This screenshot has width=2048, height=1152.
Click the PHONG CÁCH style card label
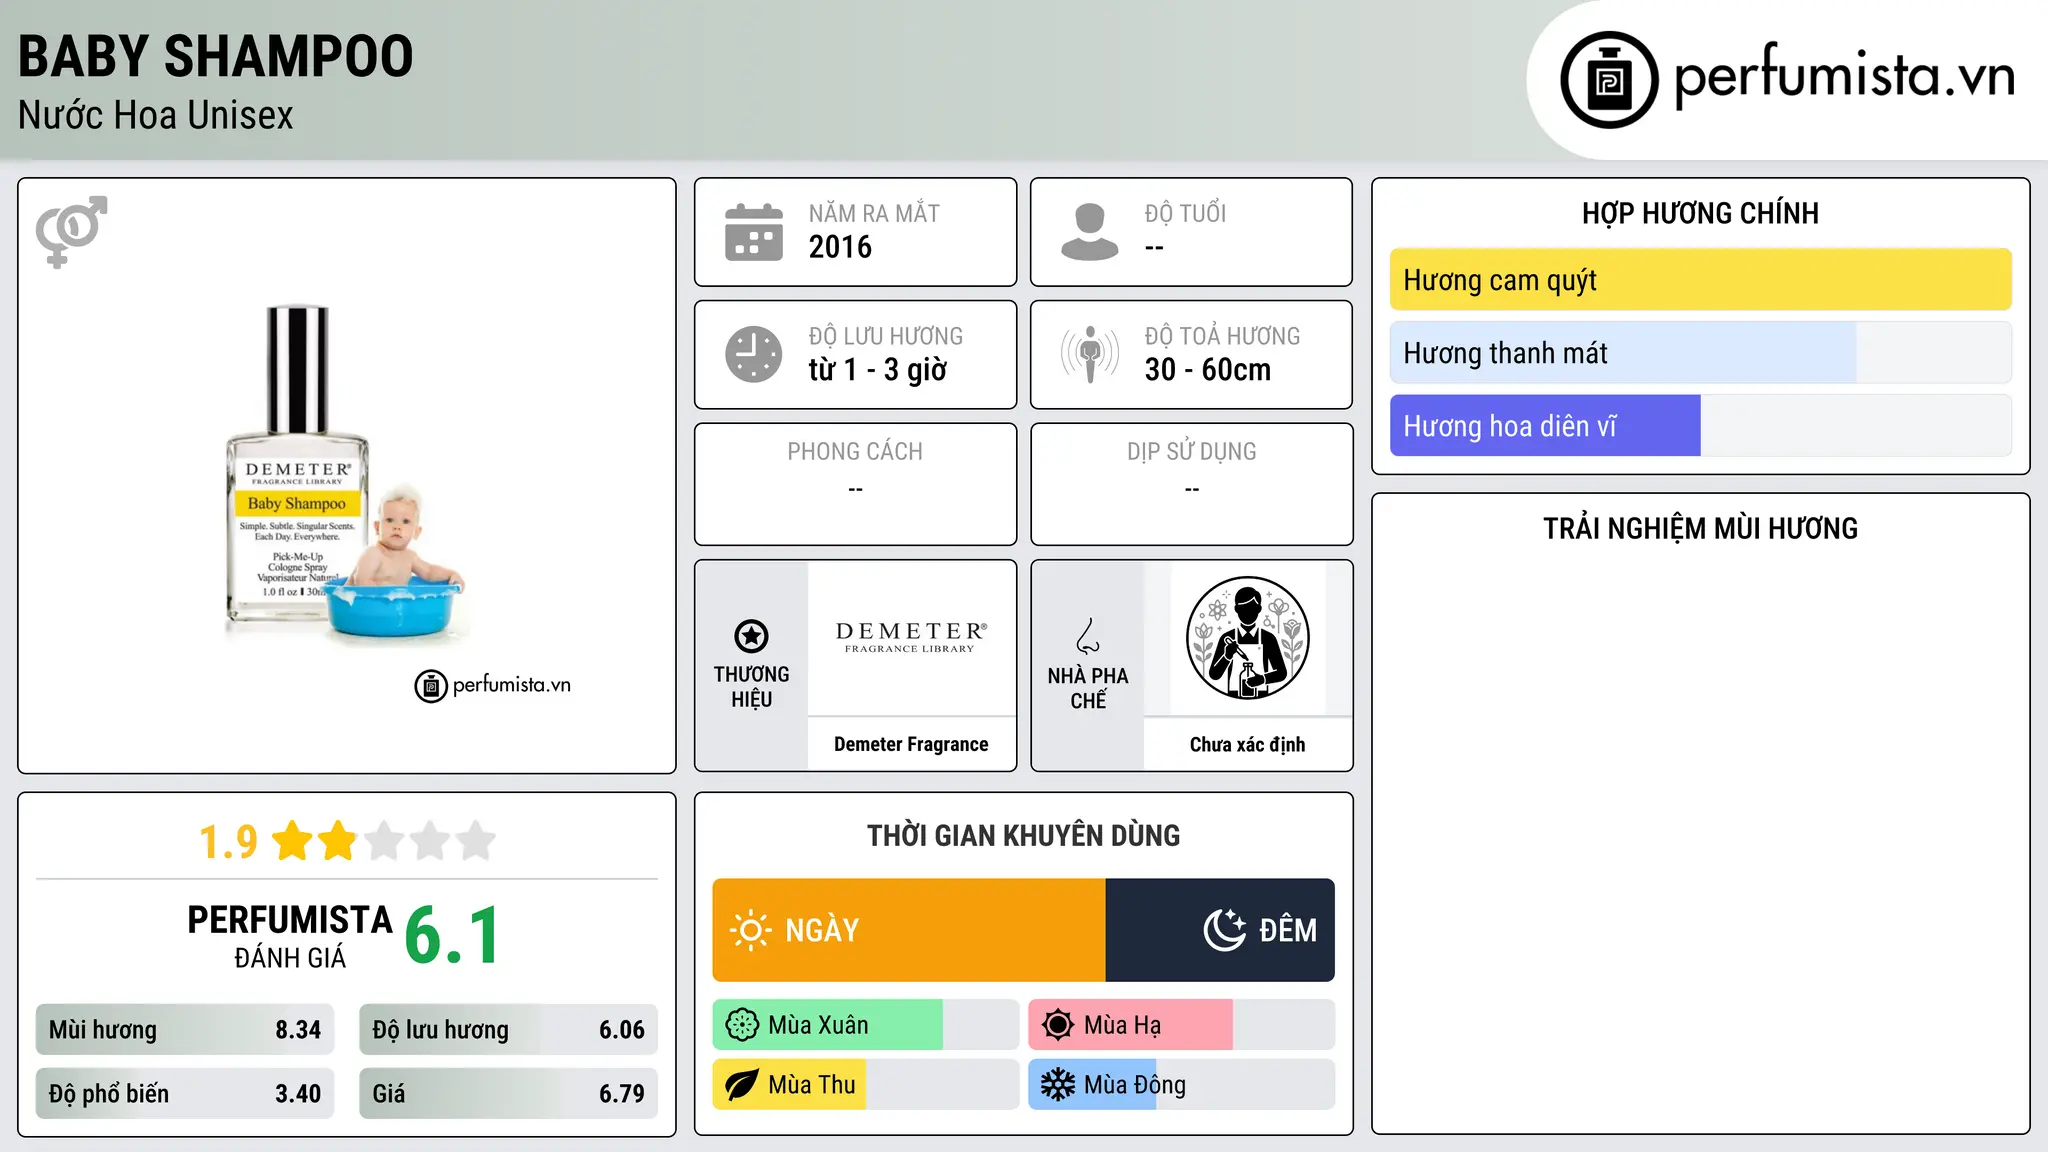tap(855, 452)
